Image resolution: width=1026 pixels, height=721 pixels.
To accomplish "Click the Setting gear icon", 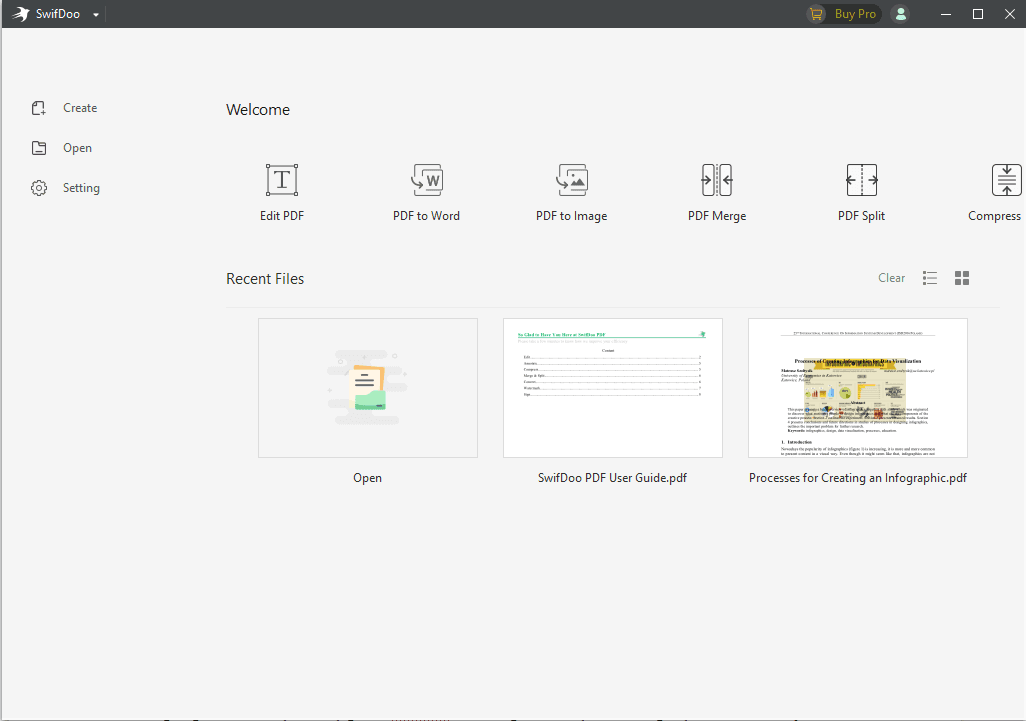I will pyautogui.click(x=38, y=187).
